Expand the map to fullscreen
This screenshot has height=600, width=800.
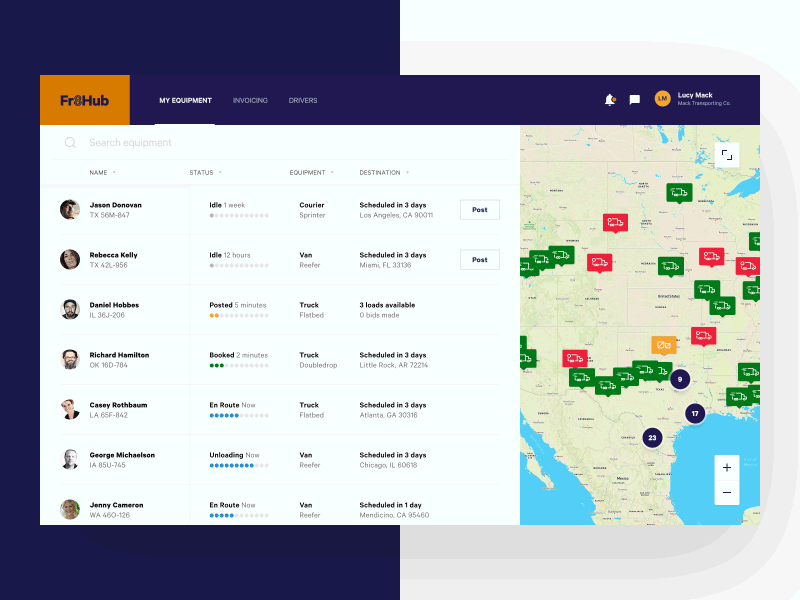[x=727, y=155]
